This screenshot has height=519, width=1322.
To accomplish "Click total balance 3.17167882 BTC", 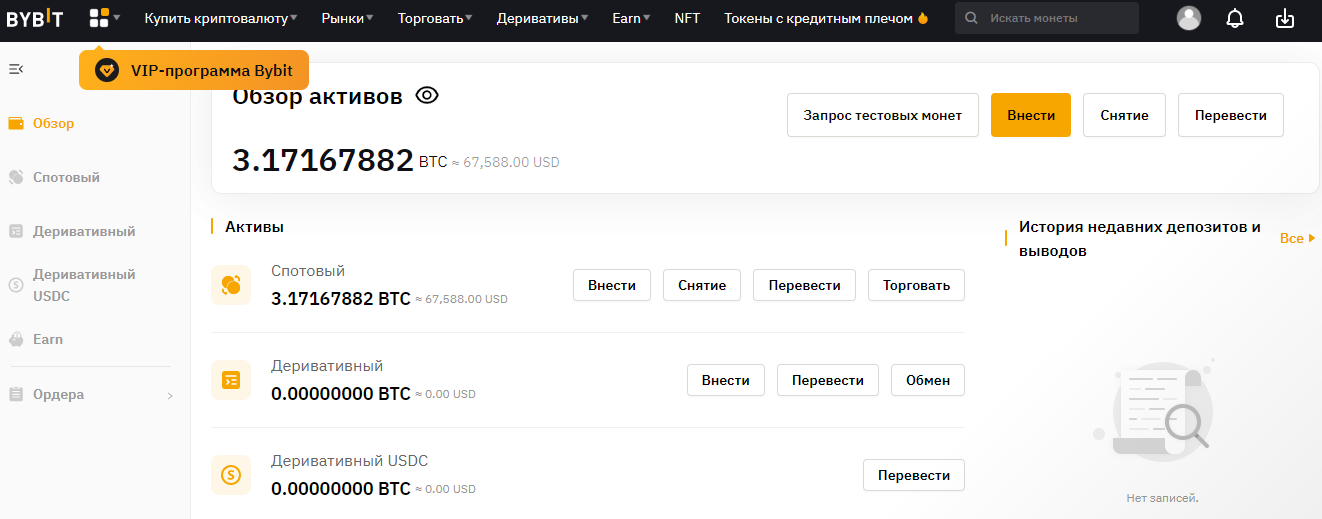I will click(x=340, y=160).
